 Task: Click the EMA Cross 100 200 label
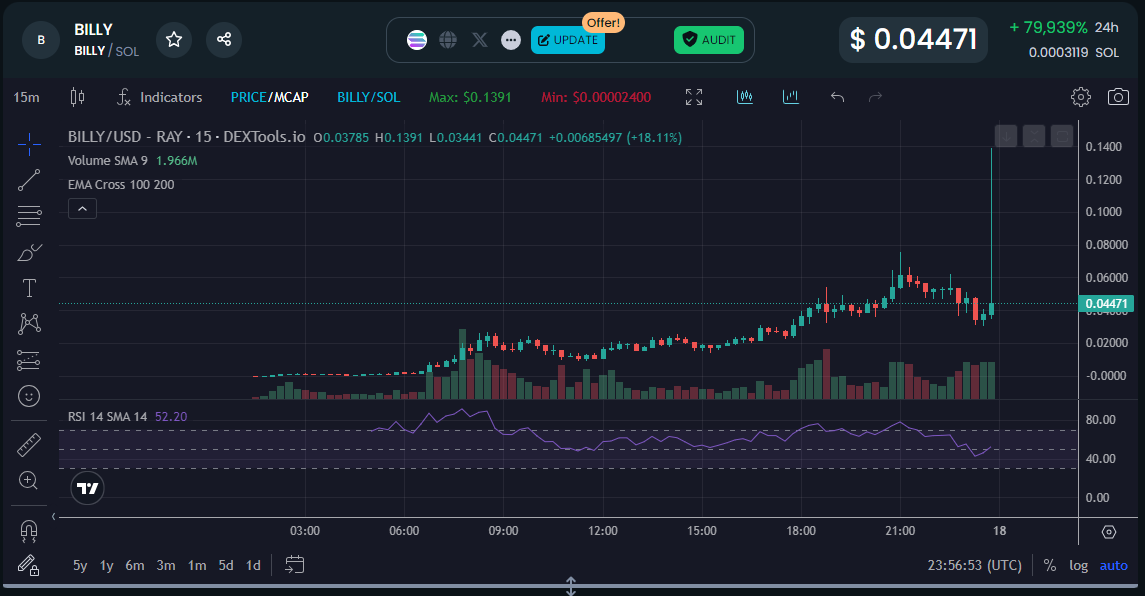121,185
